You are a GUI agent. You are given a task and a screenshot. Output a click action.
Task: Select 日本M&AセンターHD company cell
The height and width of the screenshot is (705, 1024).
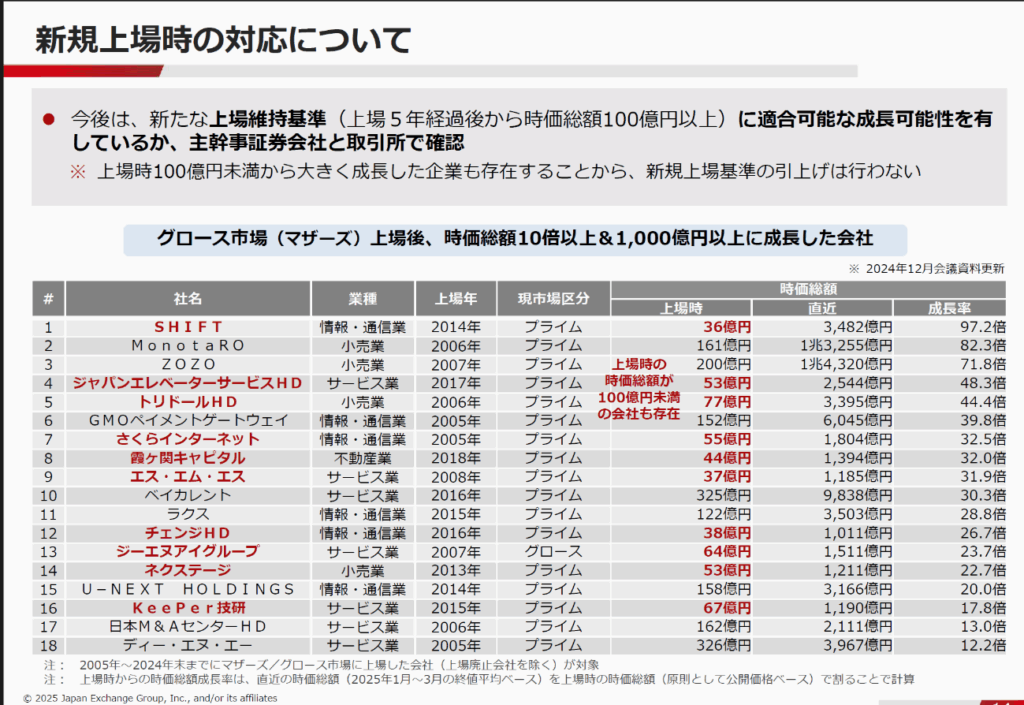pos(189,627)
